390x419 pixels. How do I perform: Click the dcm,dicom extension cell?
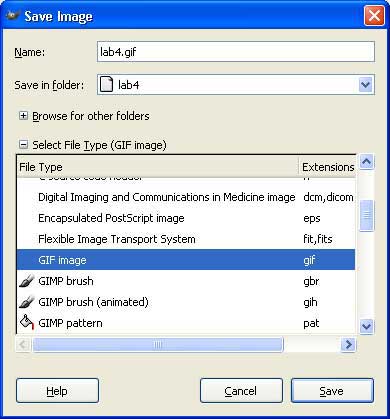tap(328, 197)
